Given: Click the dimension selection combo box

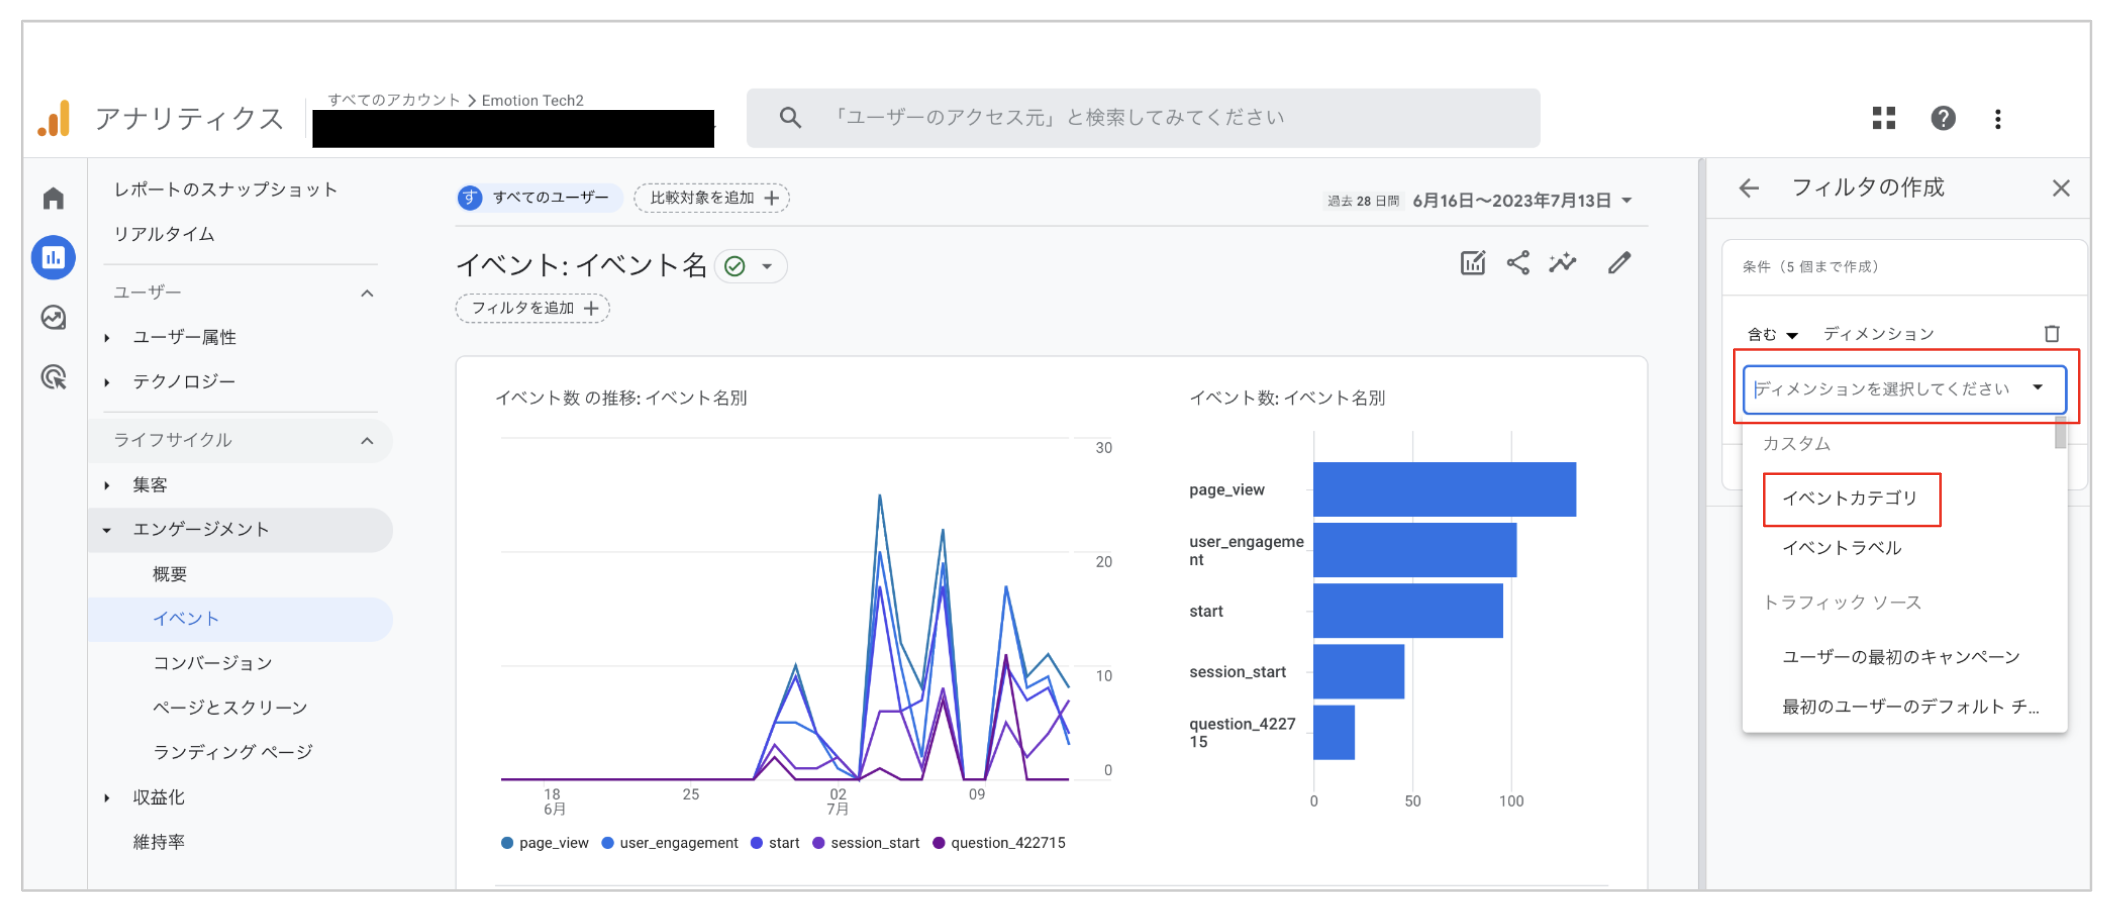Looking at the screenshot, I should 1904,389.
